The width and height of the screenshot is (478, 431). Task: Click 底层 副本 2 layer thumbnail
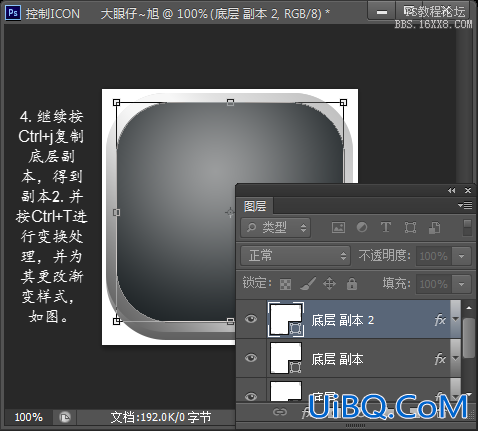point(286,319)
